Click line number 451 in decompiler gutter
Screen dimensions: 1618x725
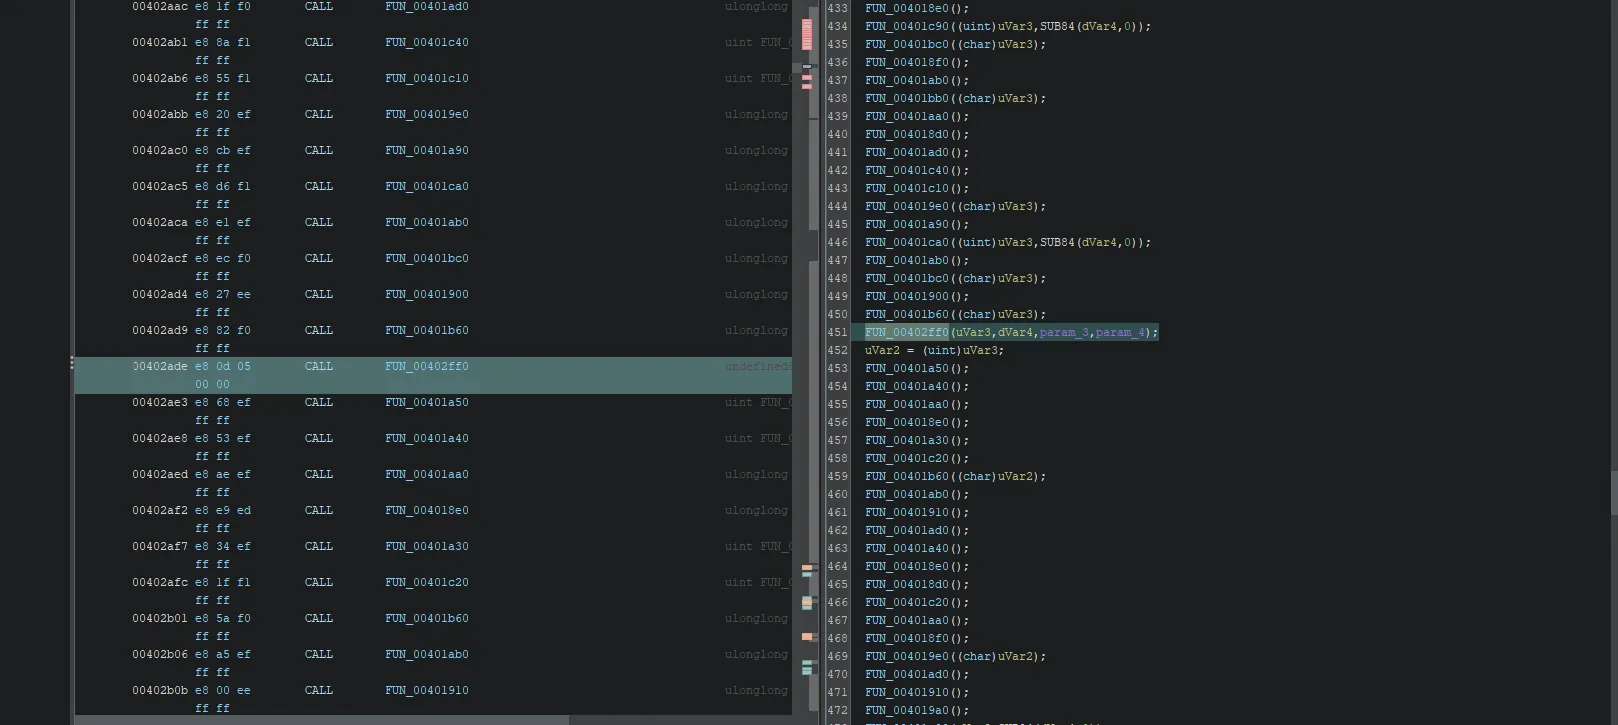(x=837, y=333)
